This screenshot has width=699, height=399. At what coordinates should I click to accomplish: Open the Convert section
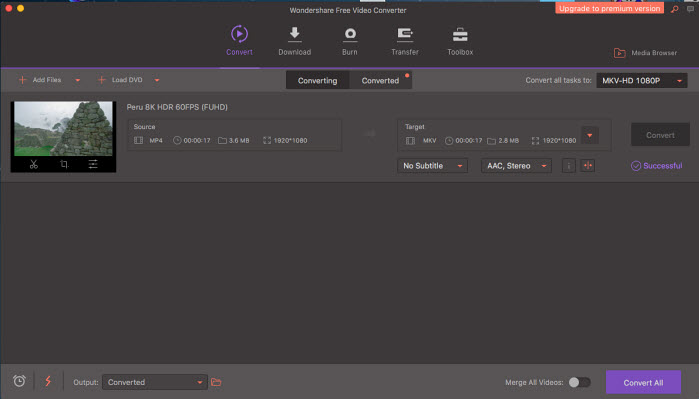tap(239, 41)
